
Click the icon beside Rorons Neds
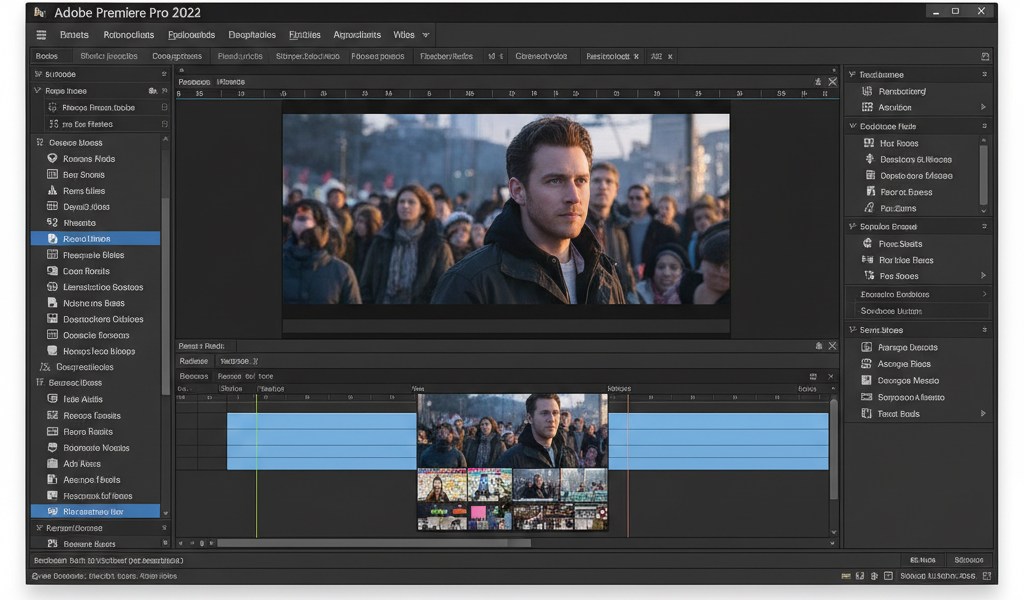tap(52, 158)
